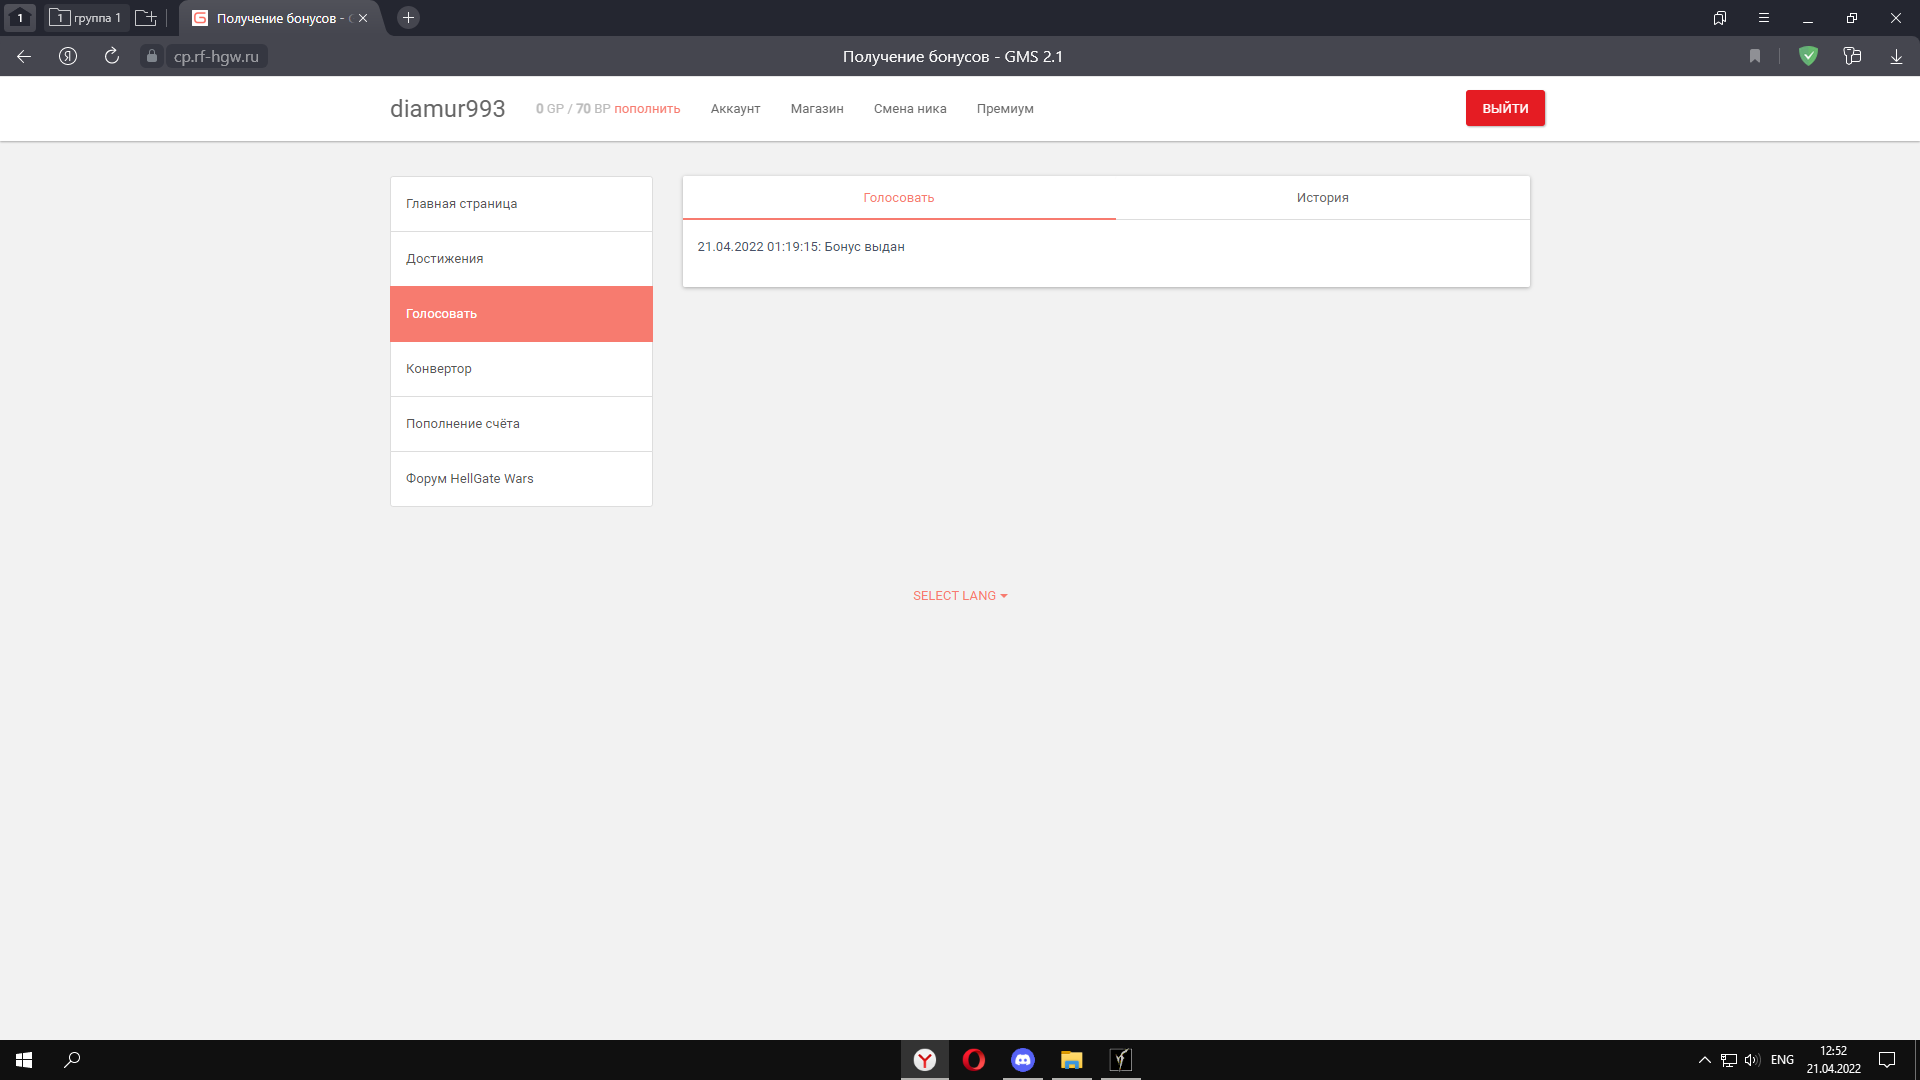Screen dimensions: 1920x1080
Task: Open the Windows Start menu
Action: [24, 1060]
